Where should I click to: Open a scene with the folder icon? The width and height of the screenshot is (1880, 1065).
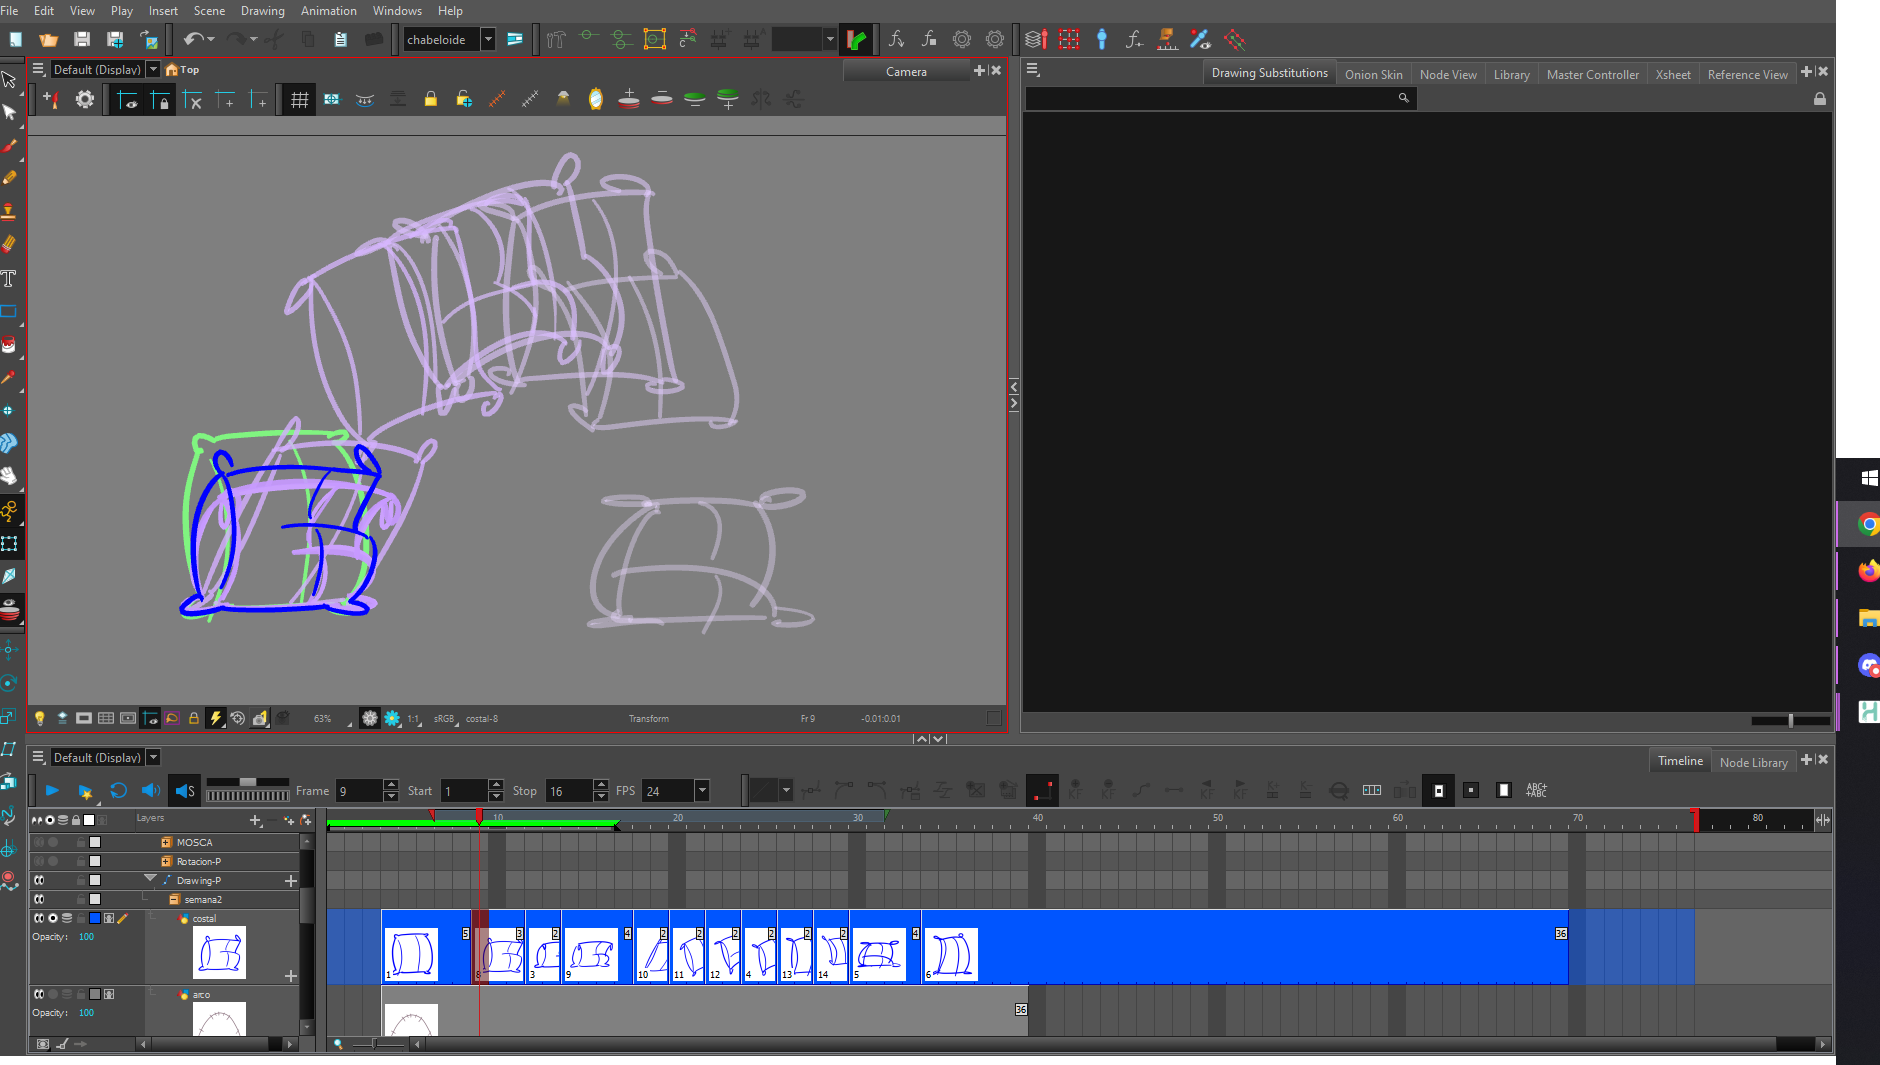[49, 40]
